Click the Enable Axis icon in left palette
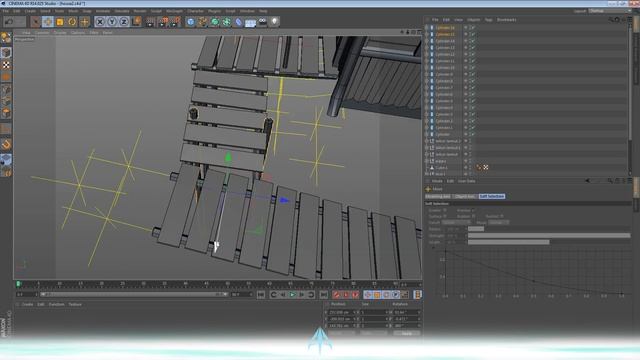 [6, 129]
